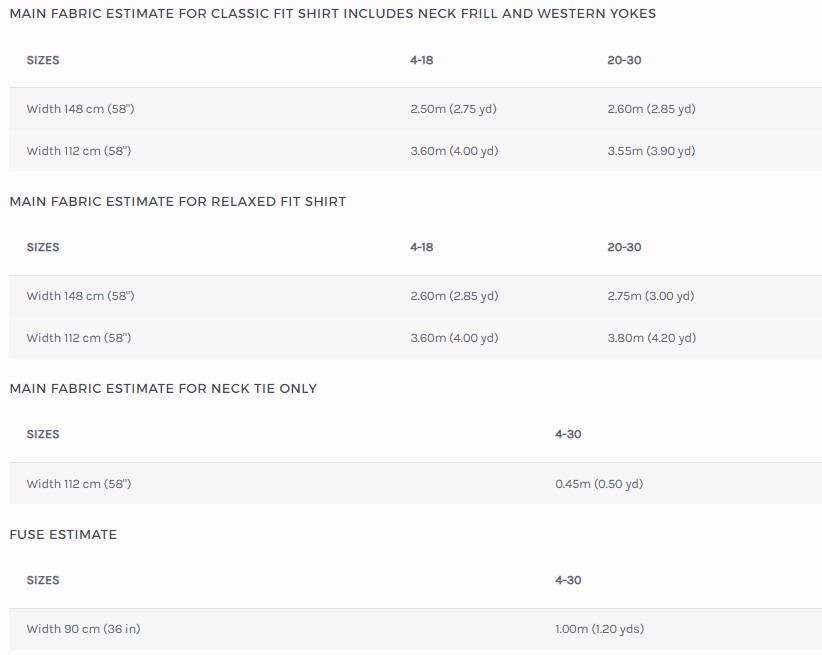Click SIZES header in the Fuse Estimate table

(43, 580)
